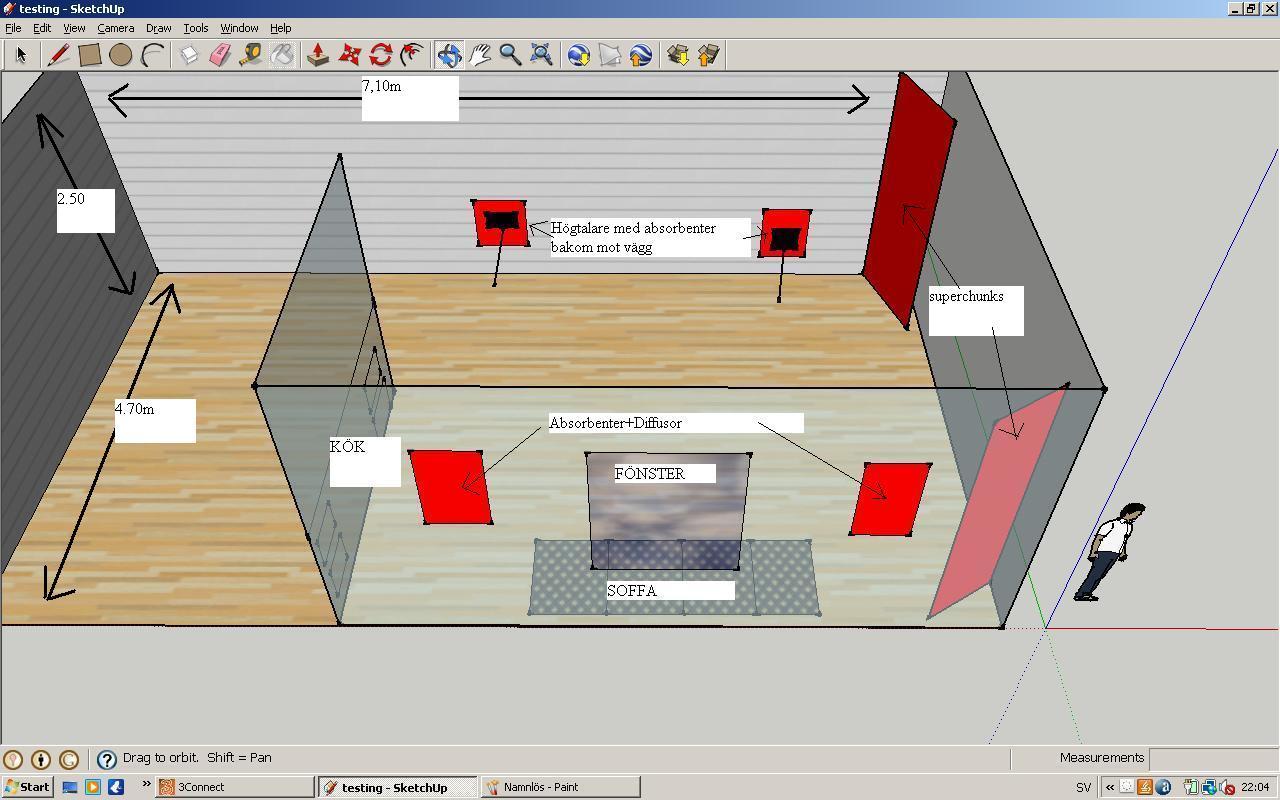This screenshot has width=1280, height=800.
Task: Open the Windows Start button
Action: pyautogui.click(x=27, y=787)
